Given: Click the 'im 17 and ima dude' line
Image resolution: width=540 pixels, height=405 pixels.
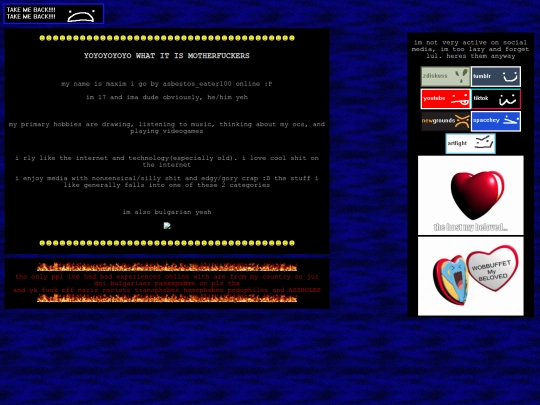Looking at the screenshot, I should 167,97.
